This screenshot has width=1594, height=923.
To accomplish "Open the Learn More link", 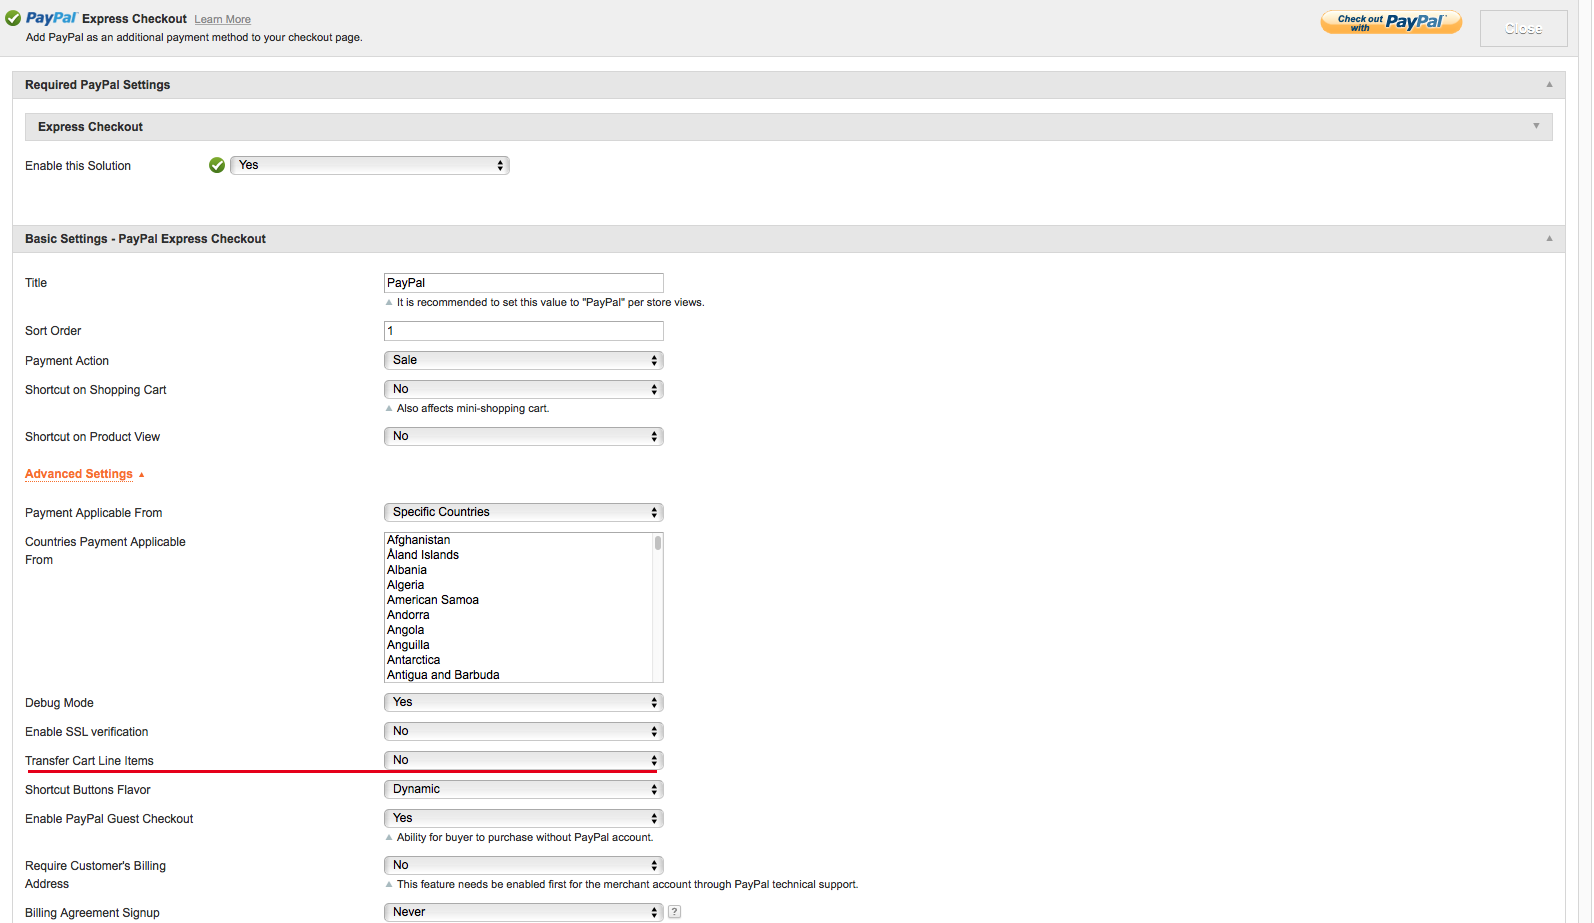I will [x=222, y=20].
